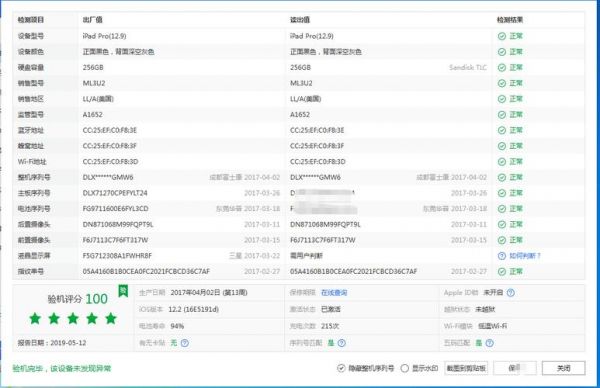Screen dimensions: 600x388
Task: Click the 充电次数 215次 value
Action: click(330, 326)
